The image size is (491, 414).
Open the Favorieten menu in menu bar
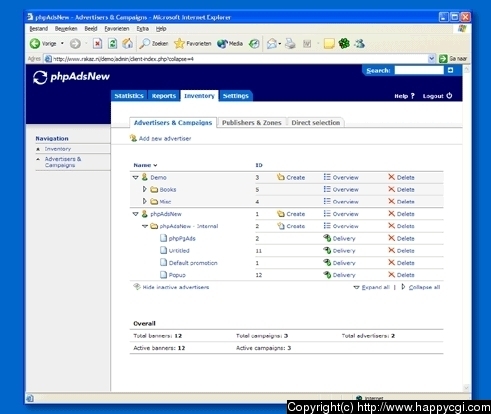tap(117, 29)
